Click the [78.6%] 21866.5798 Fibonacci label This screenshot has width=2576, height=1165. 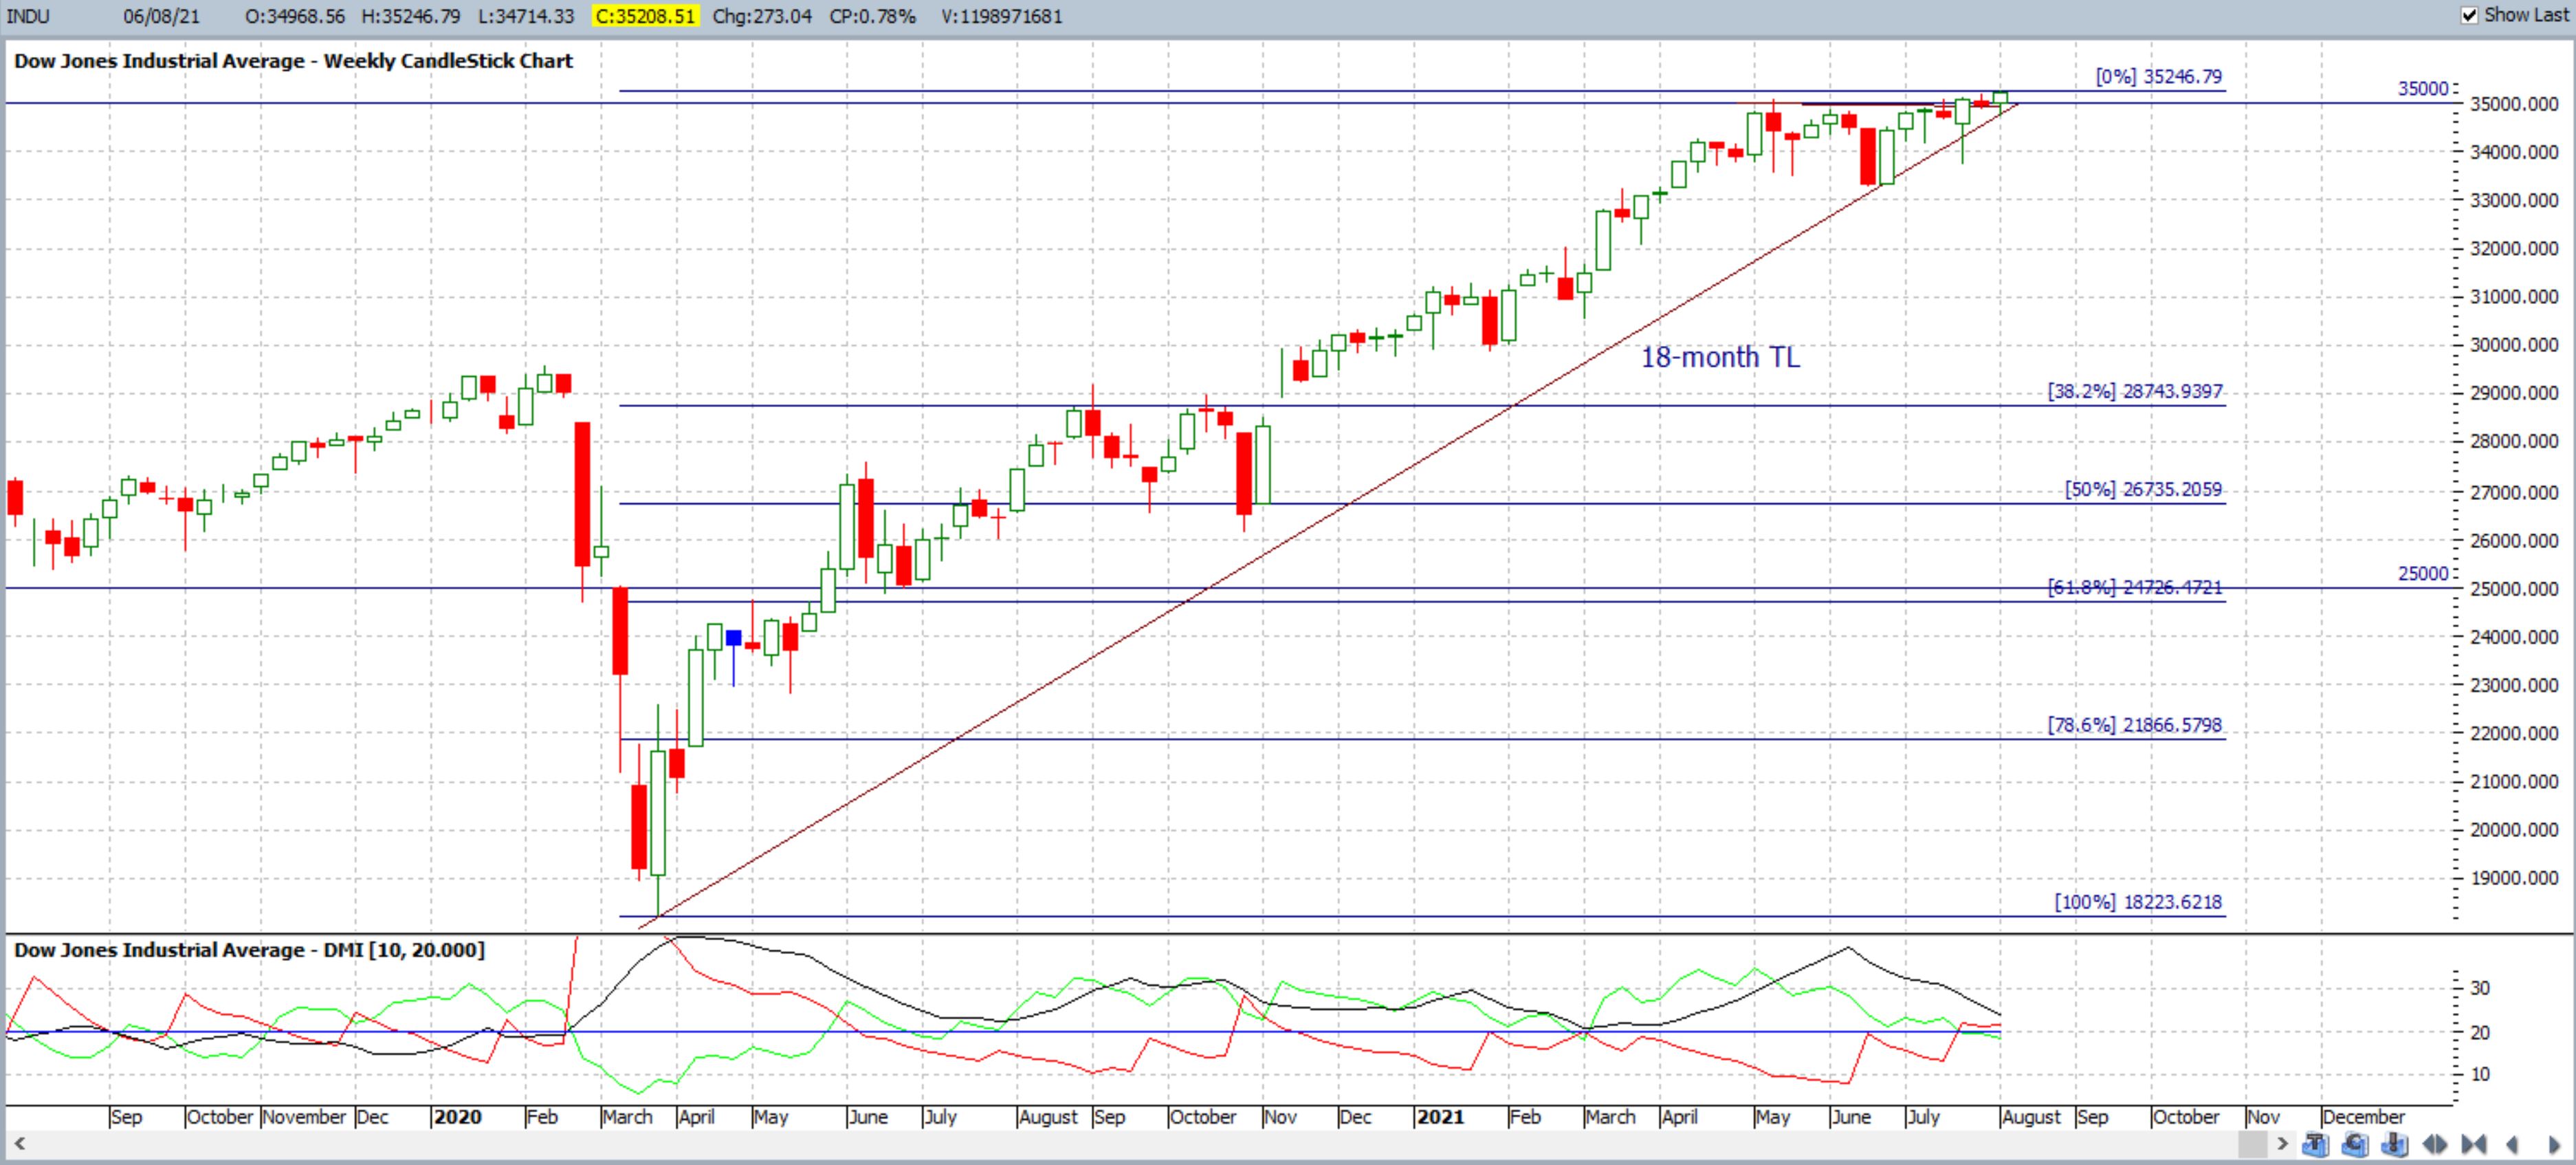(x=2135, y=724)
